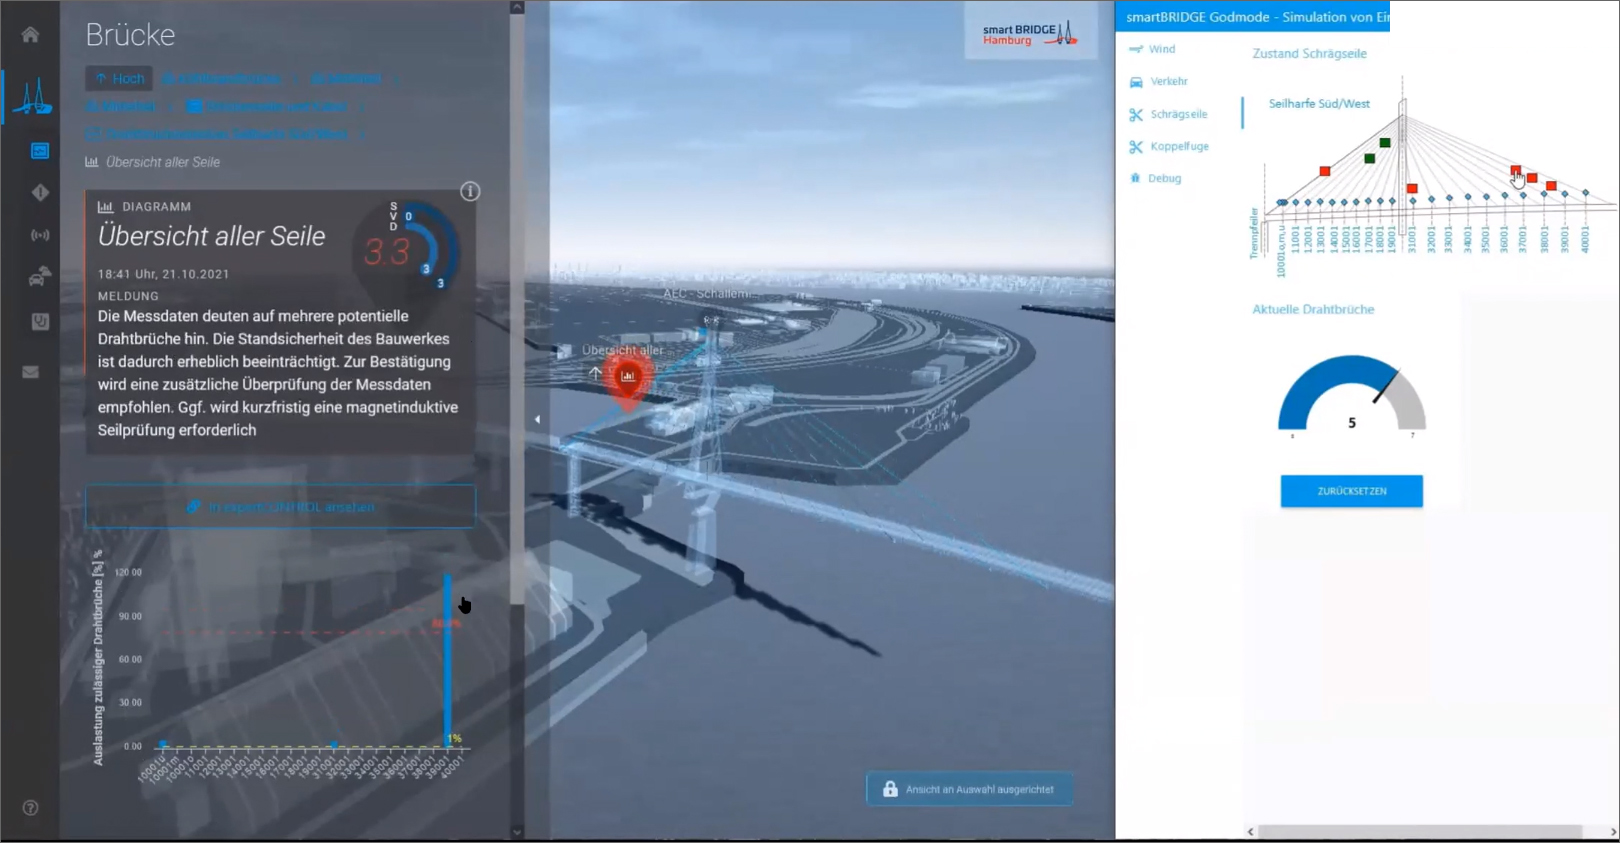Viewport: 1620px width, 843px height.
Task: Select Koppelfuge in Godmode menu
Action: pos(1179,147)
